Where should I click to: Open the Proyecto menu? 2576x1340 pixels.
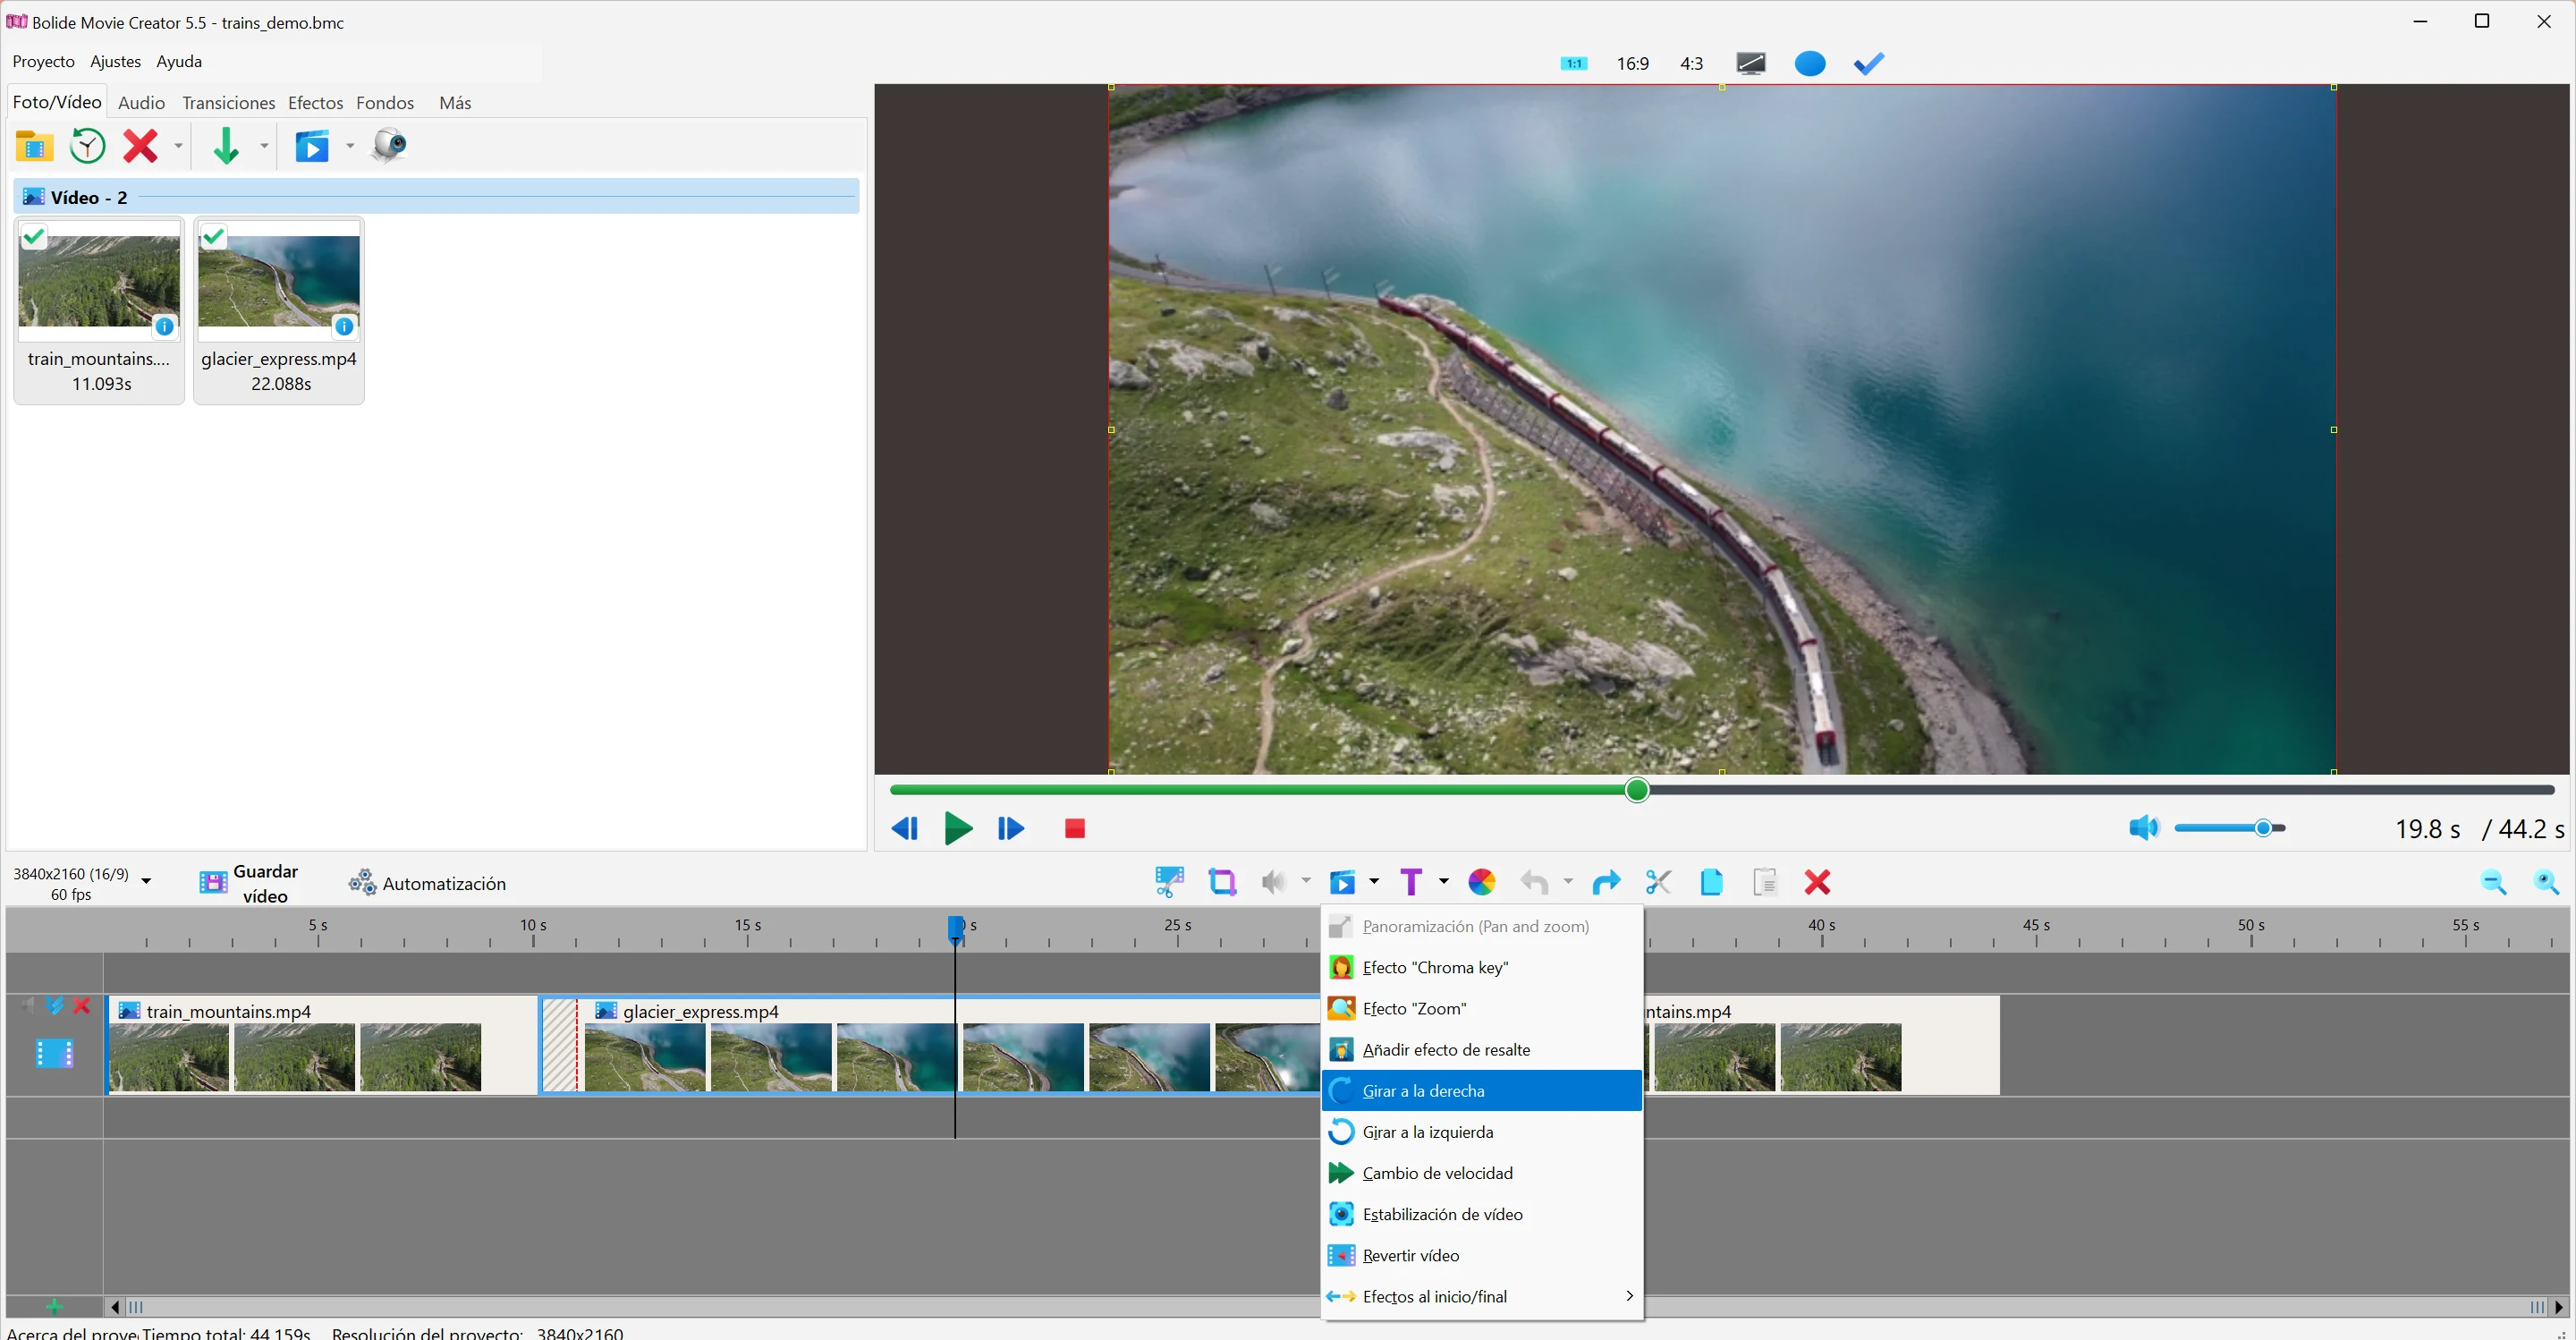44,62
